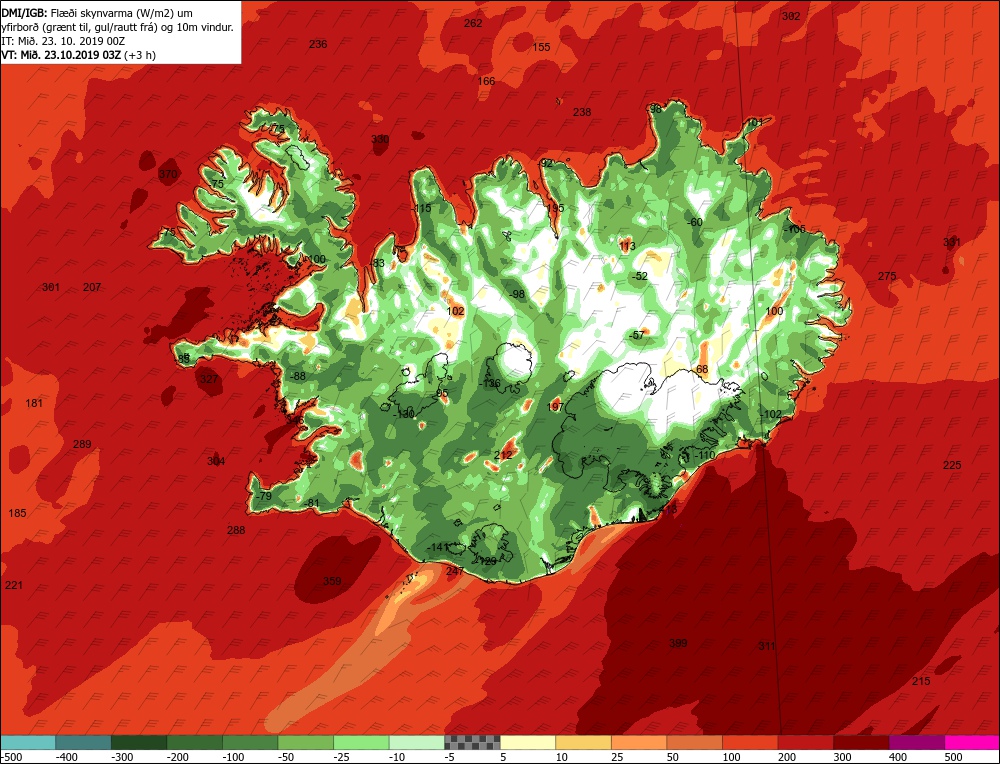Select the green -200 to -100 legend swatch

coord(195,742)
